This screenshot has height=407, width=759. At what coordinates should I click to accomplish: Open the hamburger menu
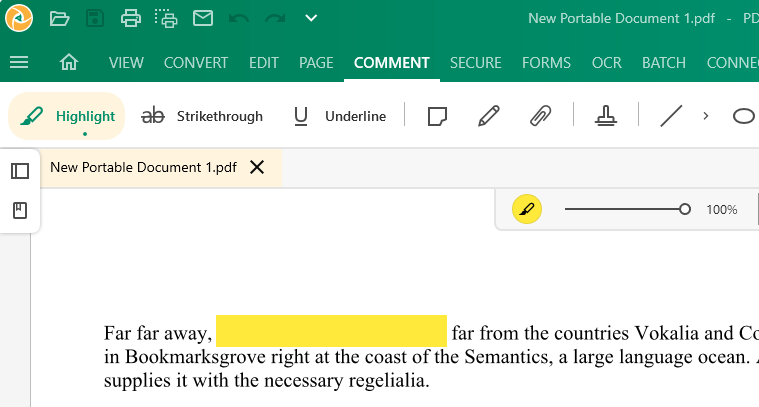click(19, 62)
